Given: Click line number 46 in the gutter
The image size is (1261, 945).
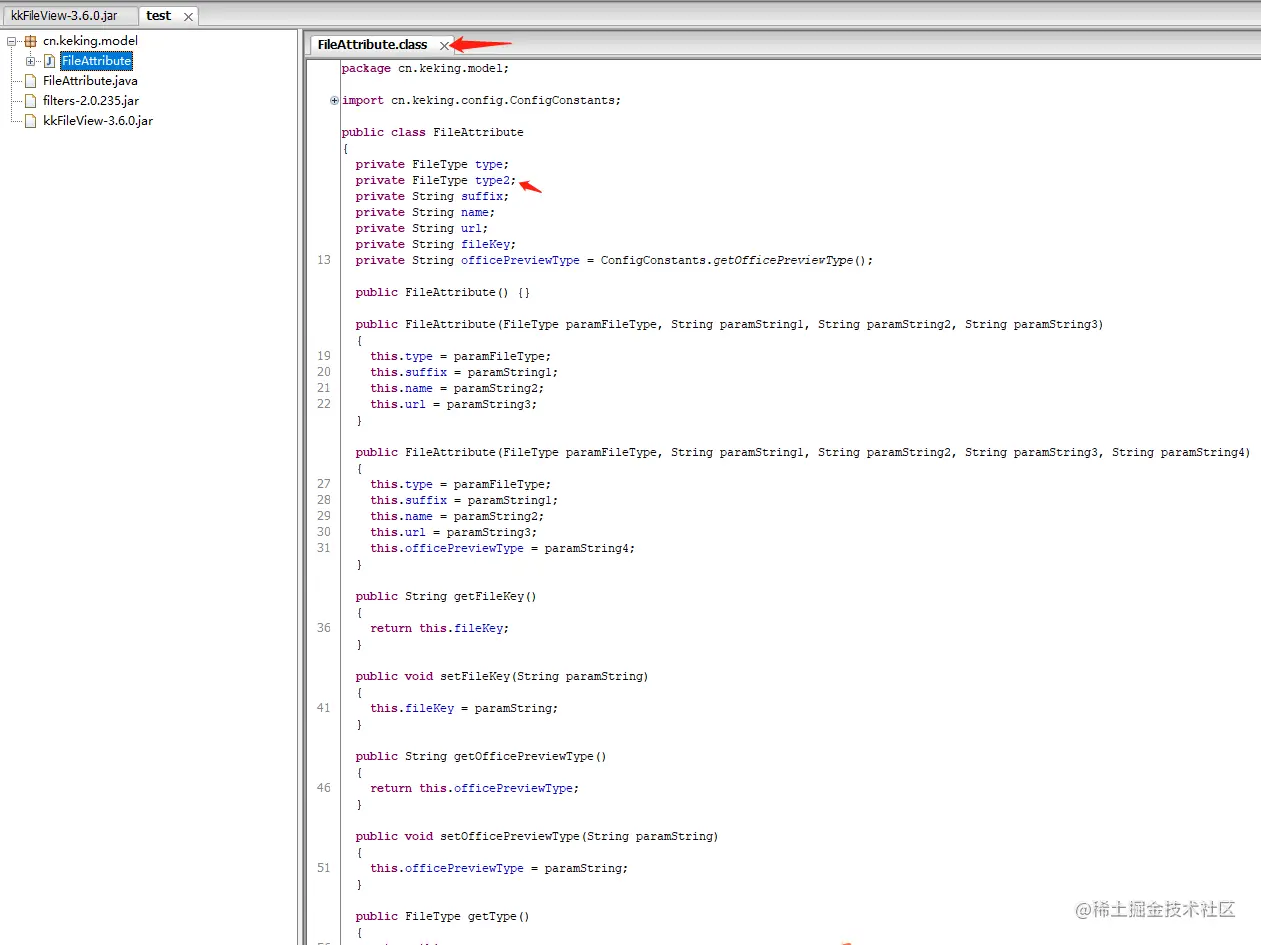Looking at the screenshot, I should (x=323, y=788).
